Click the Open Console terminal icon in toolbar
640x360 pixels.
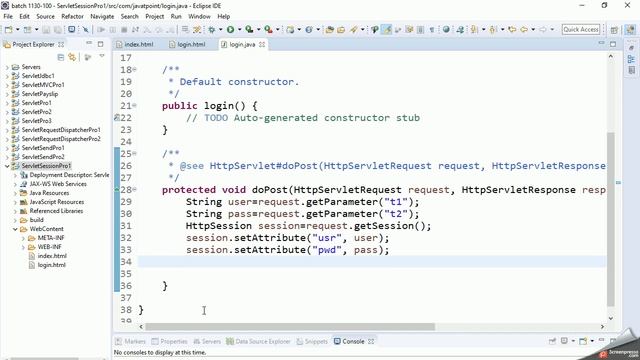pos(71,29)
